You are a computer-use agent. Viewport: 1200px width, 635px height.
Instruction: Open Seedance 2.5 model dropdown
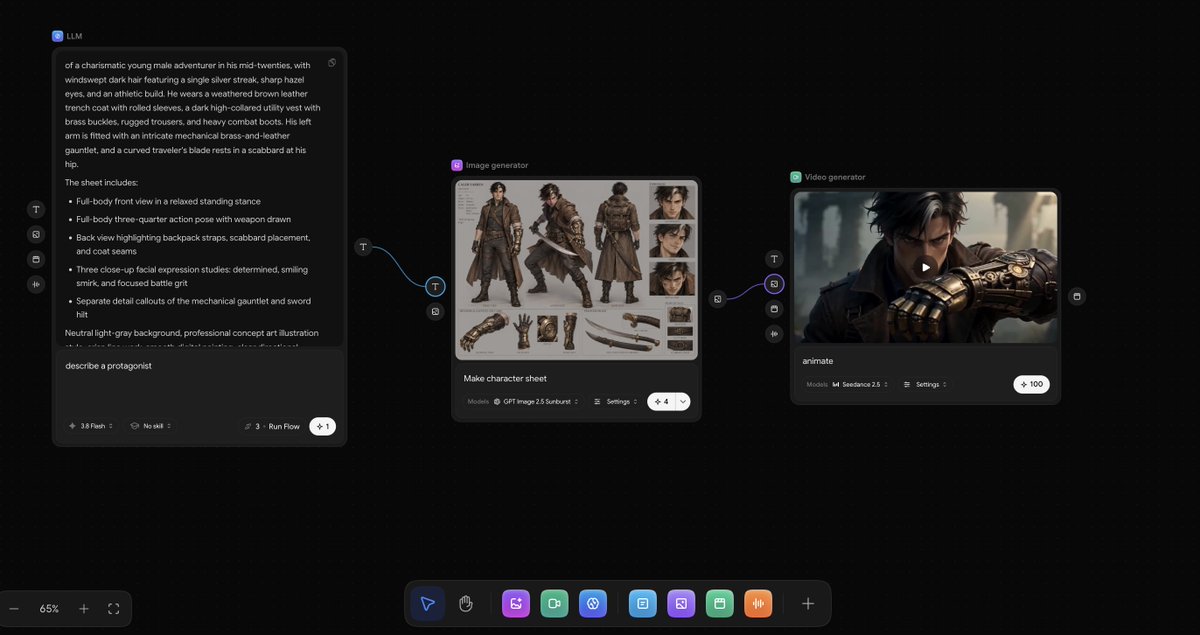[x=860, y=384]
